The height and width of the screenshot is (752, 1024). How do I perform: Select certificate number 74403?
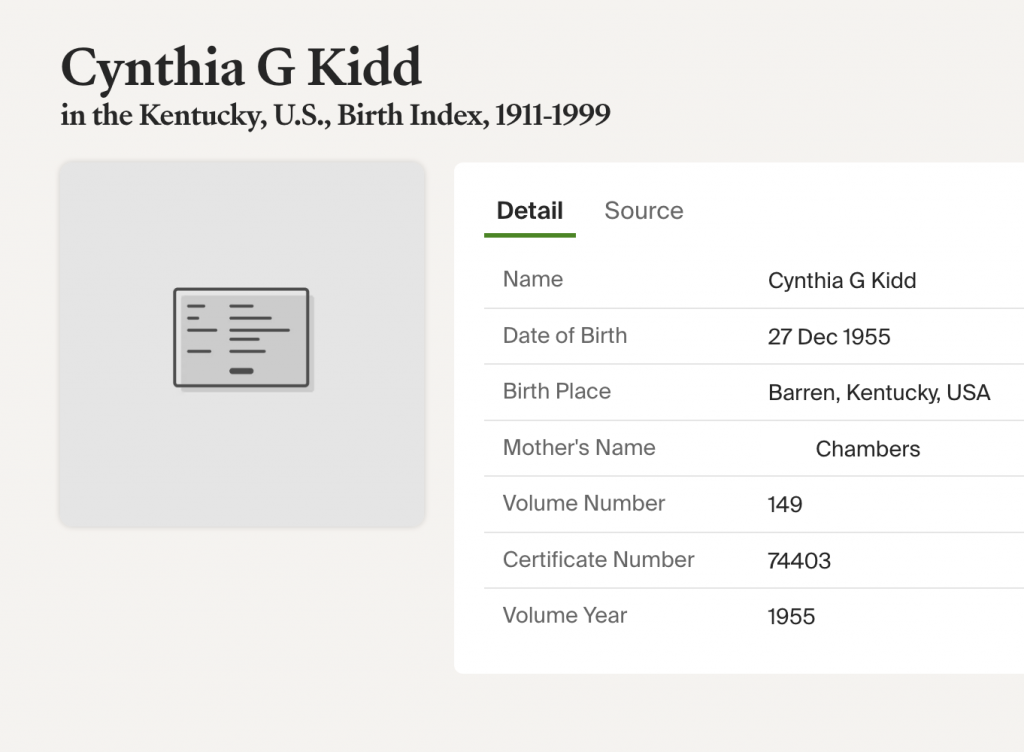tap(799, 561)
